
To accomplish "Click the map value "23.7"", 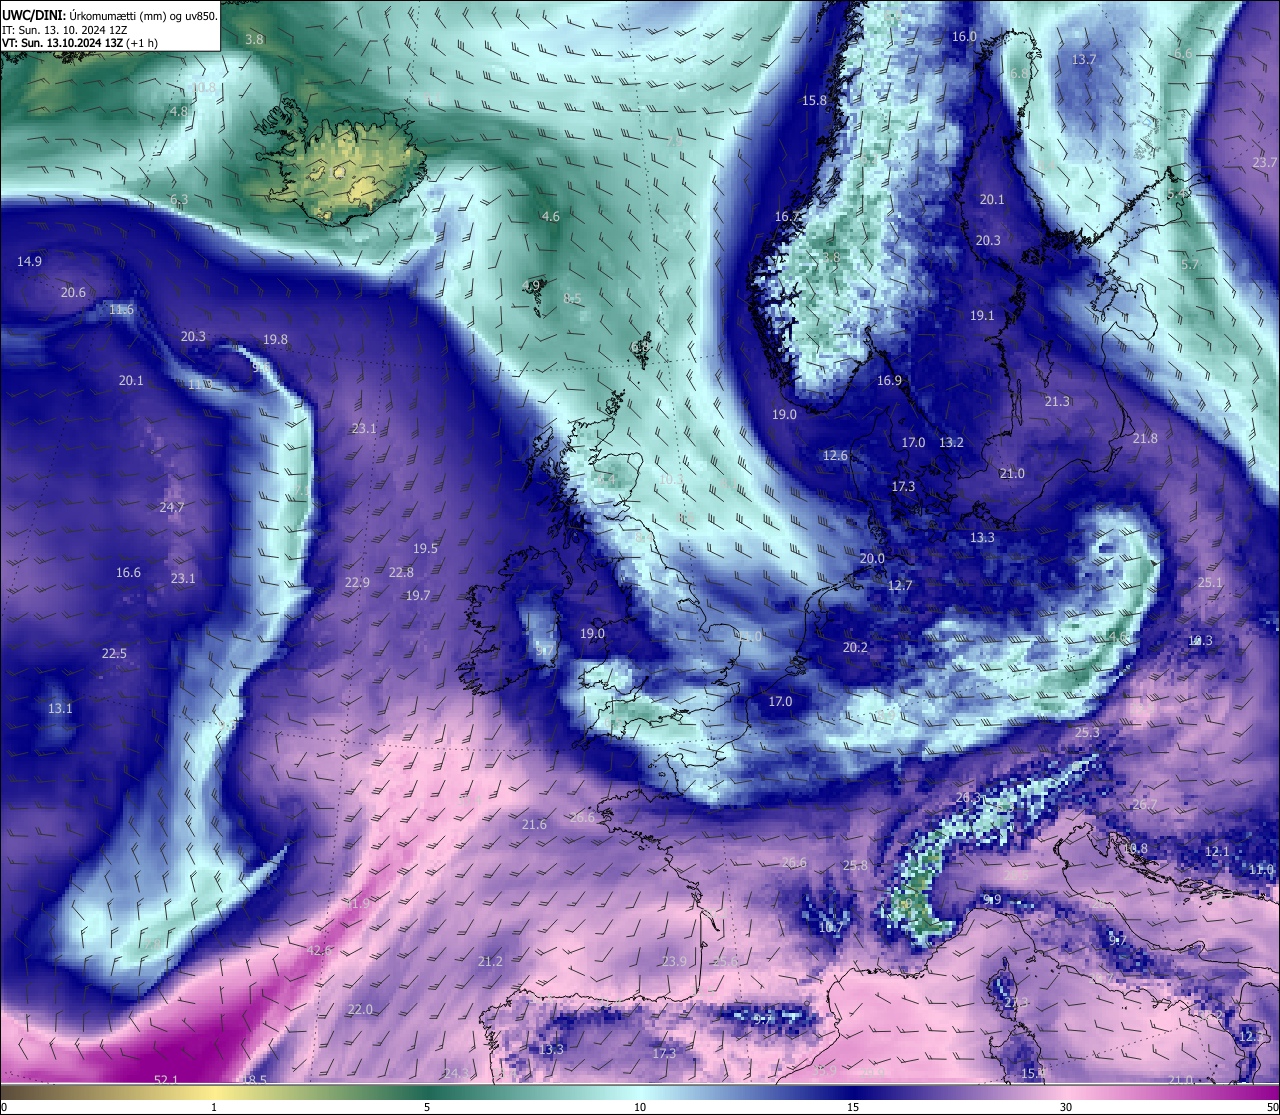I will 1264,162.
